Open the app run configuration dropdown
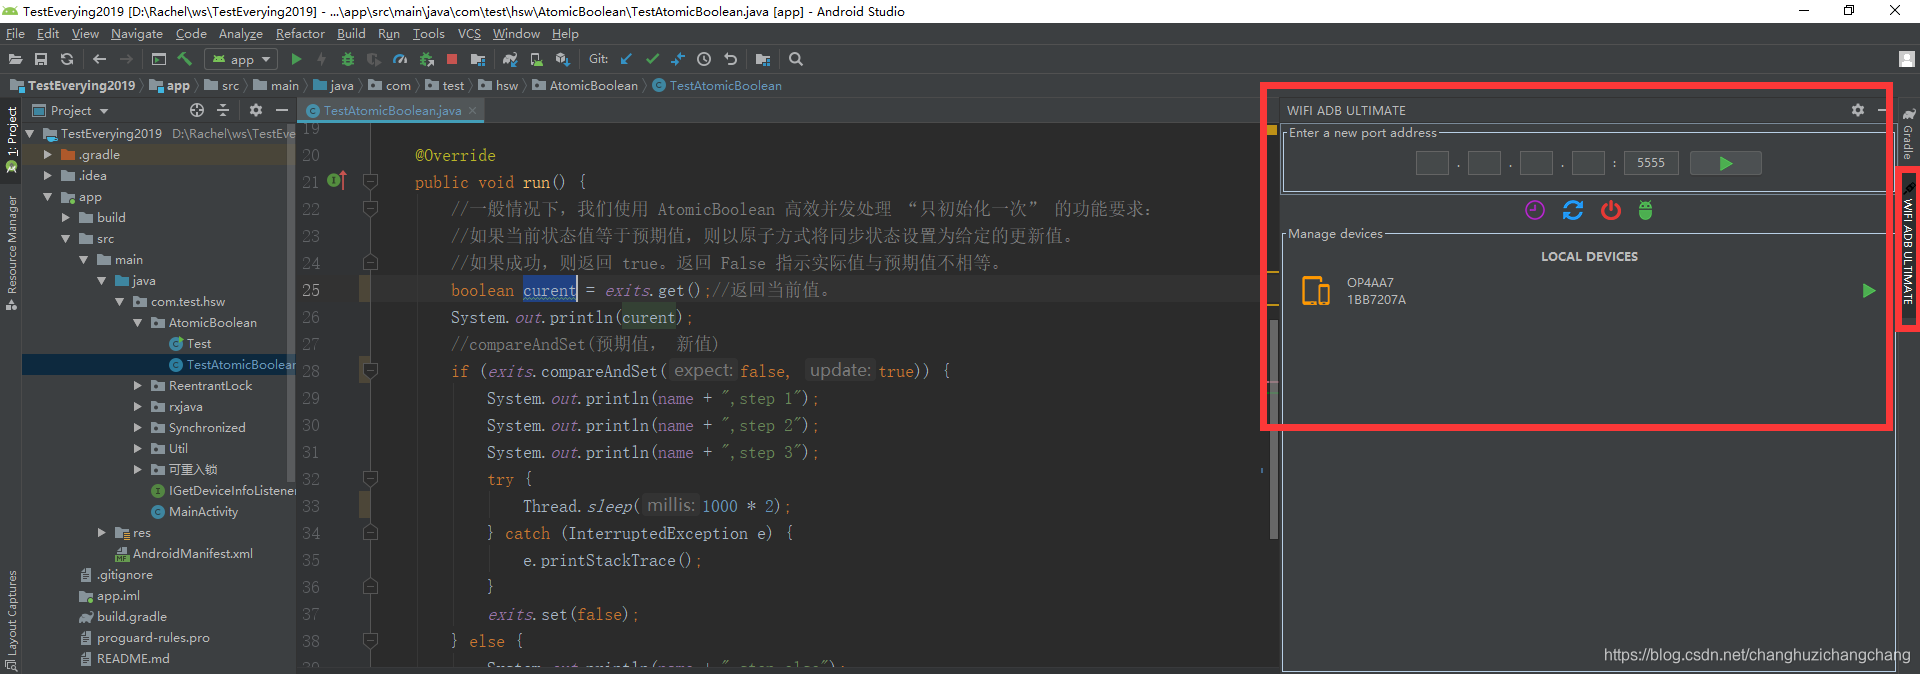The image size is (1920, 674). 241,59
